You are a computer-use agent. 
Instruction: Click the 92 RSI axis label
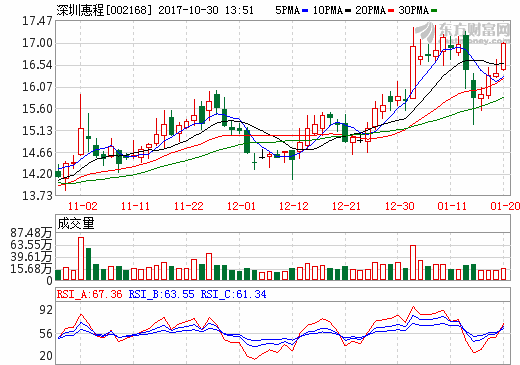pos(46,310)
